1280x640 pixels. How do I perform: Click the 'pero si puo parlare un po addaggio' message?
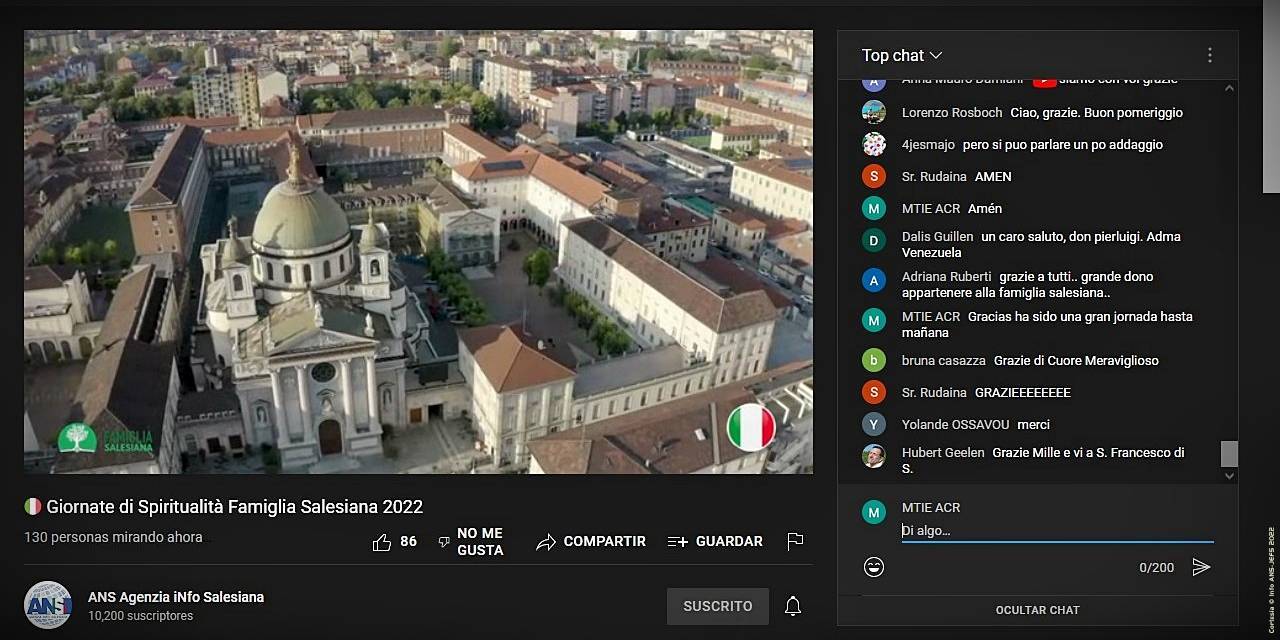[x=1063, y=145]
